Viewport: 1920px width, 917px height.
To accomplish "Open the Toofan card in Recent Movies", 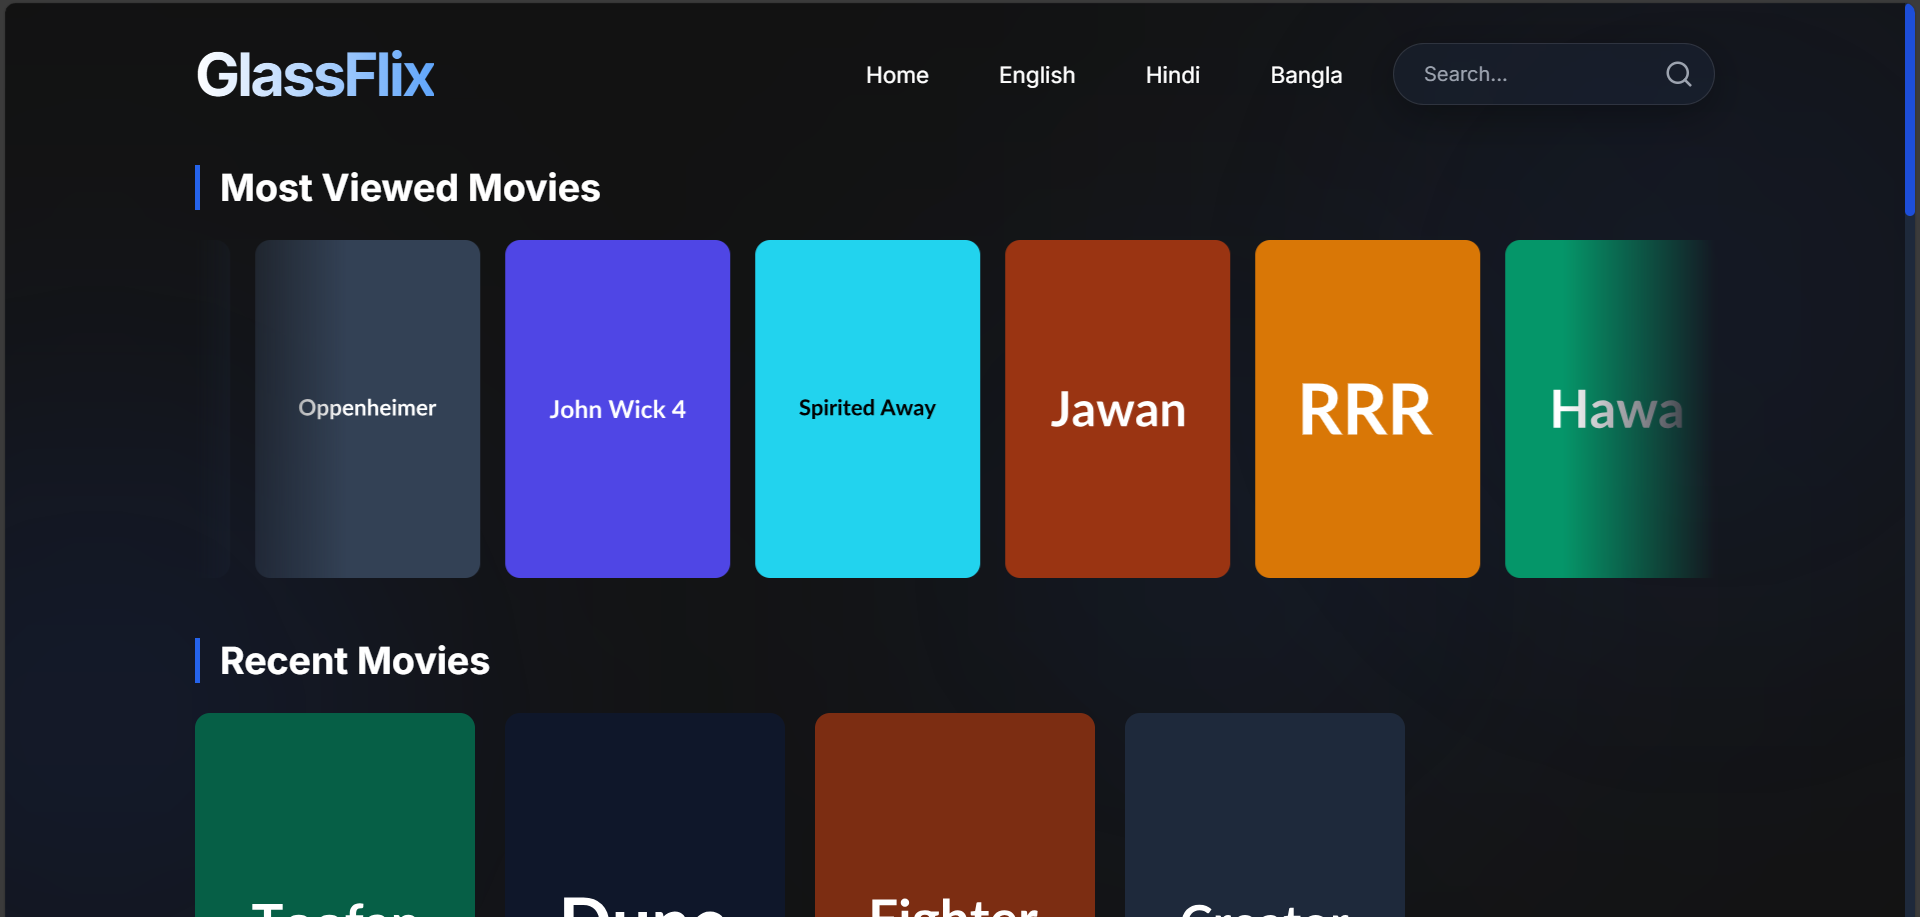I will coord(335,815).
